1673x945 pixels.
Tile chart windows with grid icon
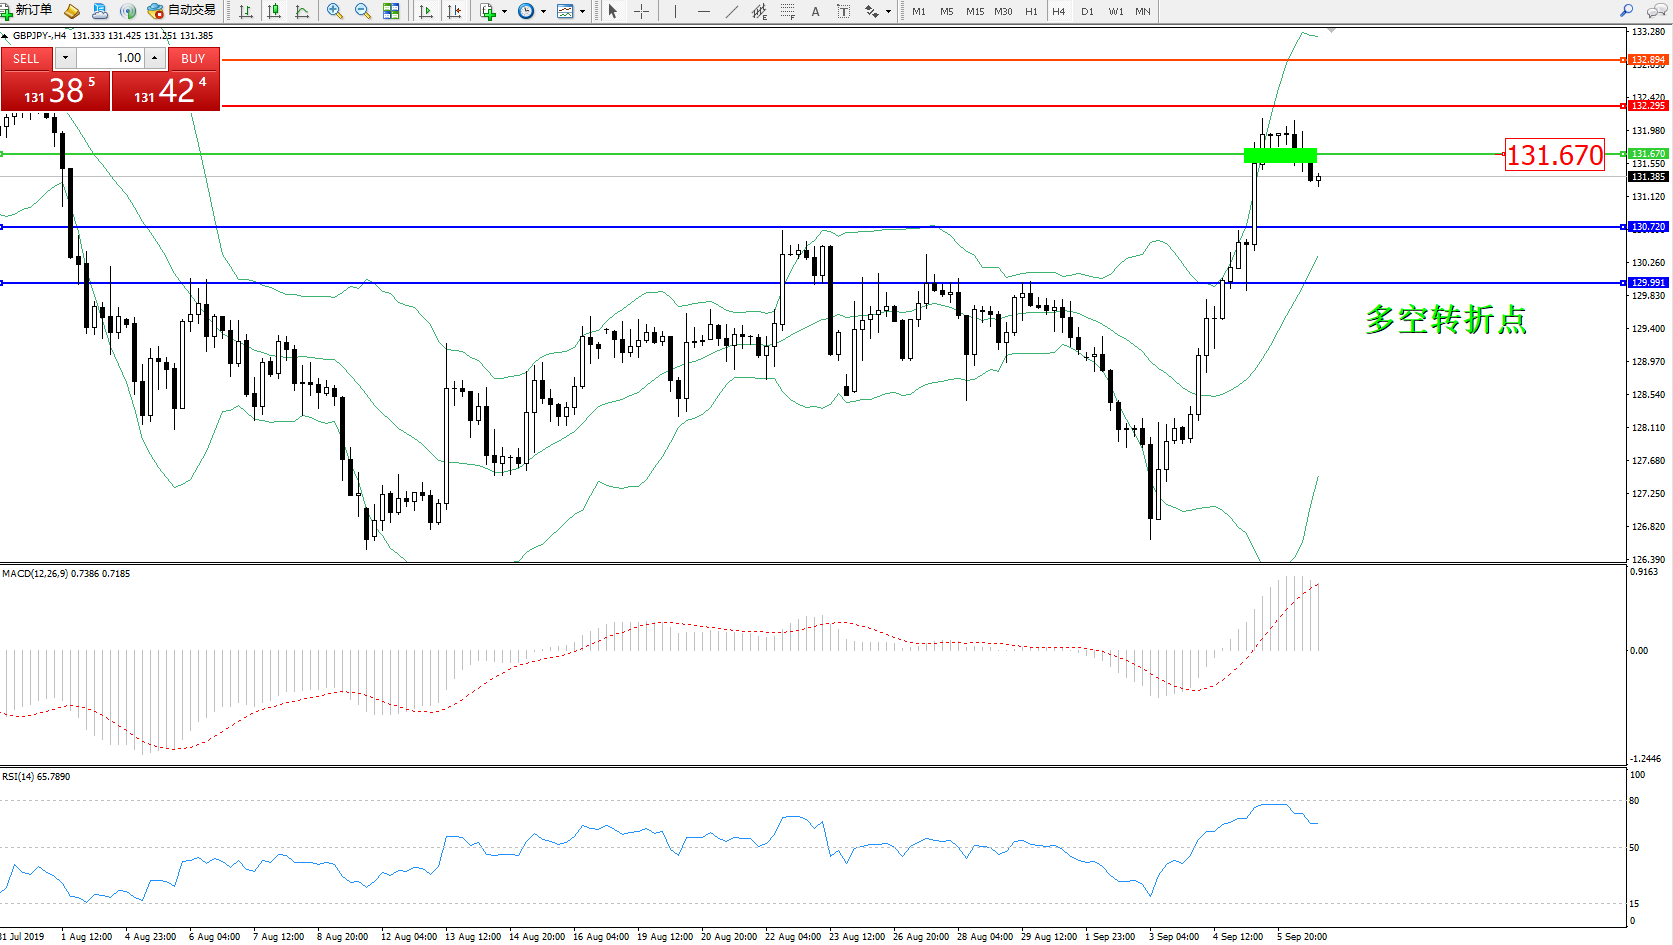(391, 11)
